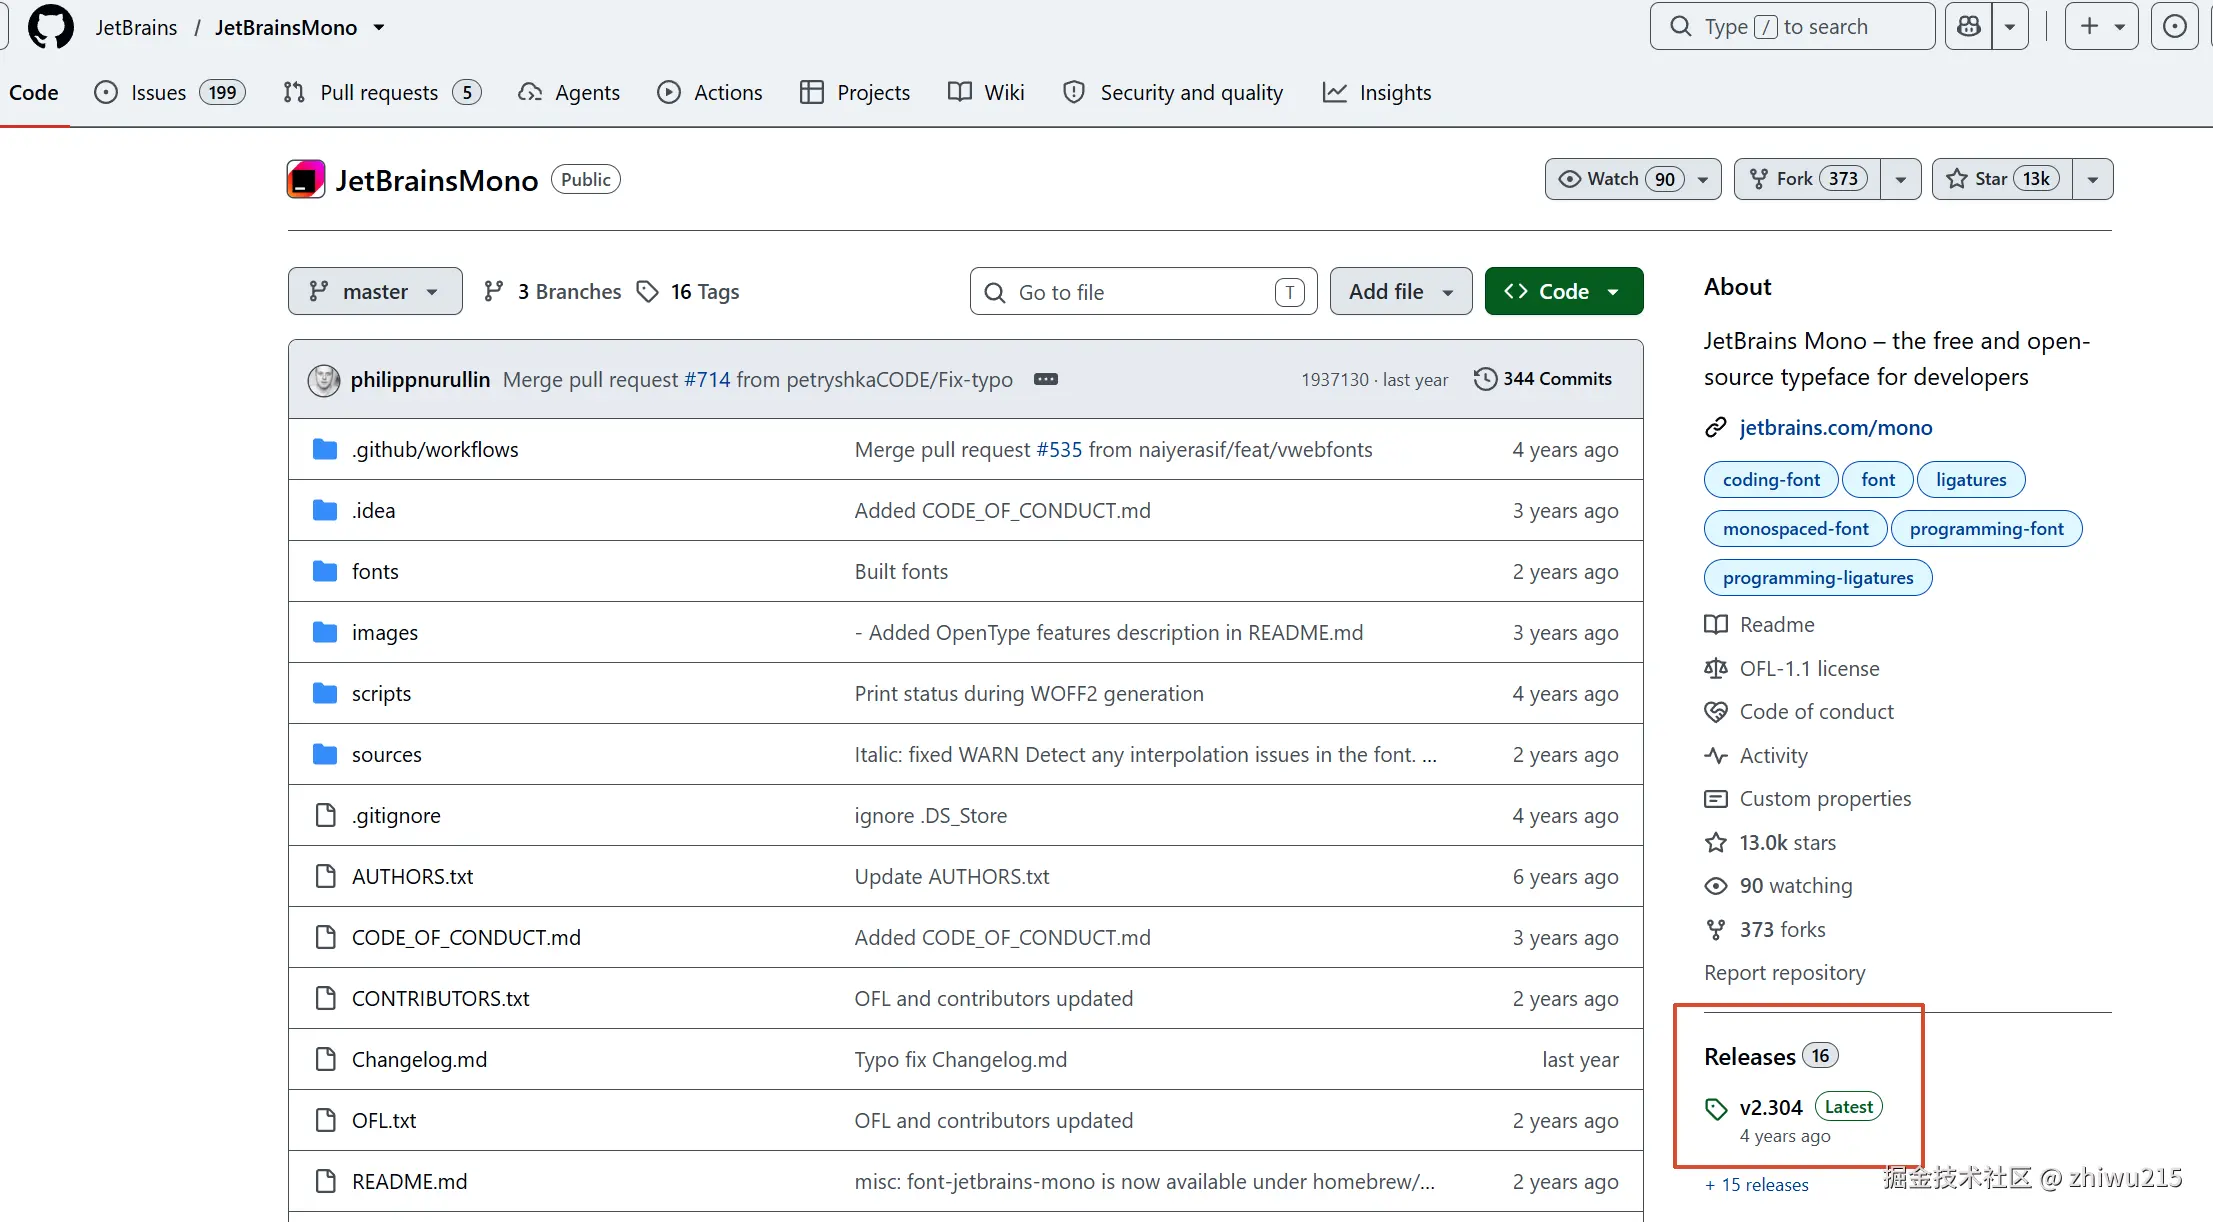Open the Security and quality tab

pyautogui.click(x=1173, y=92)
